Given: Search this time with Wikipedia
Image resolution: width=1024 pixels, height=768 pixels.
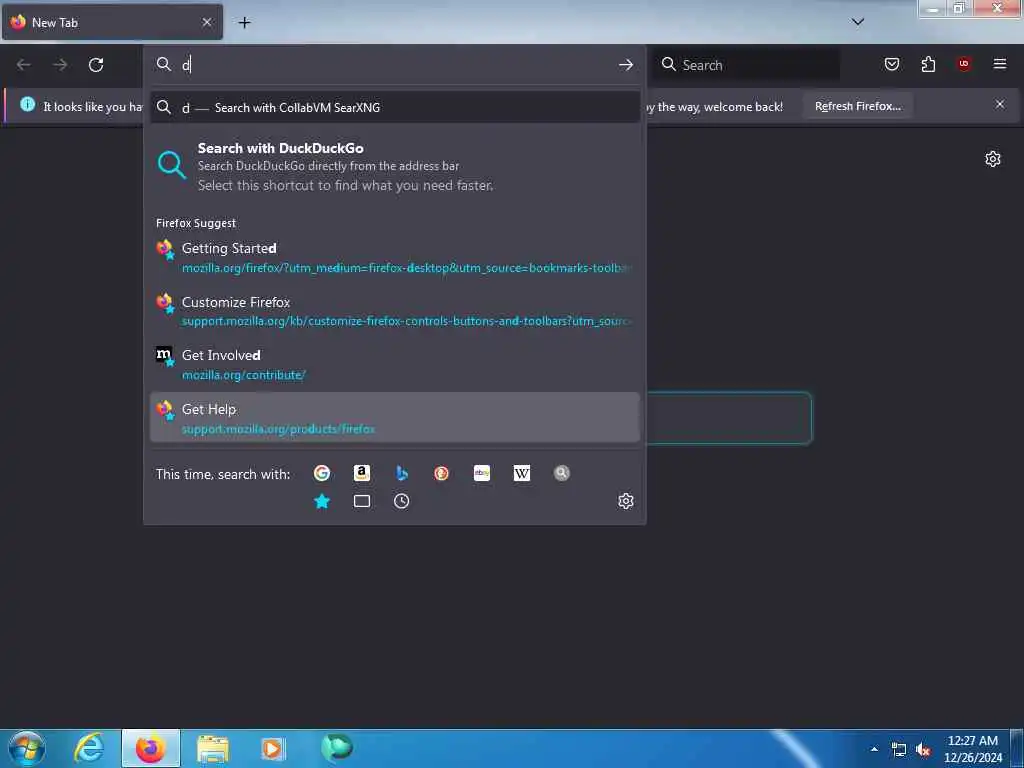Looking at the screenshot, I should pos(522,473).
